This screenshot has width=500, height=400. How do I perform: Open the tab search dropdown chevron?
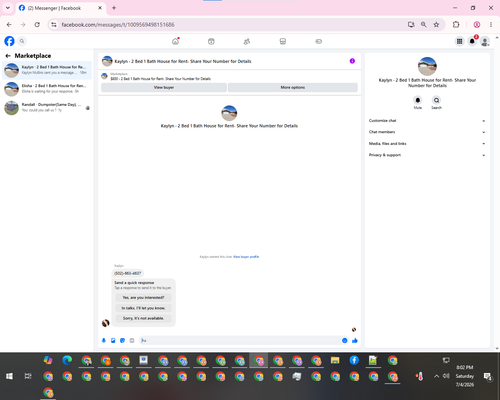[x=8, y=8]
